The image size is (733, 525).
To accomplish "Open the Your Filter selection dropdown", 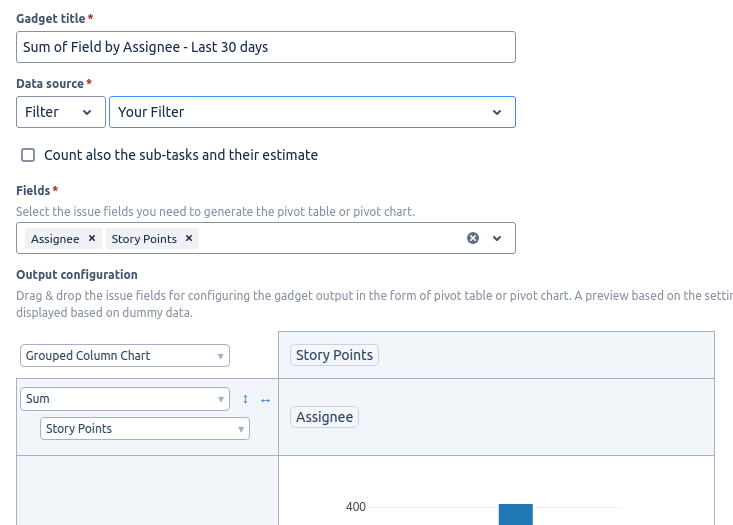I will pyautogui.click(x=312, y=112).
